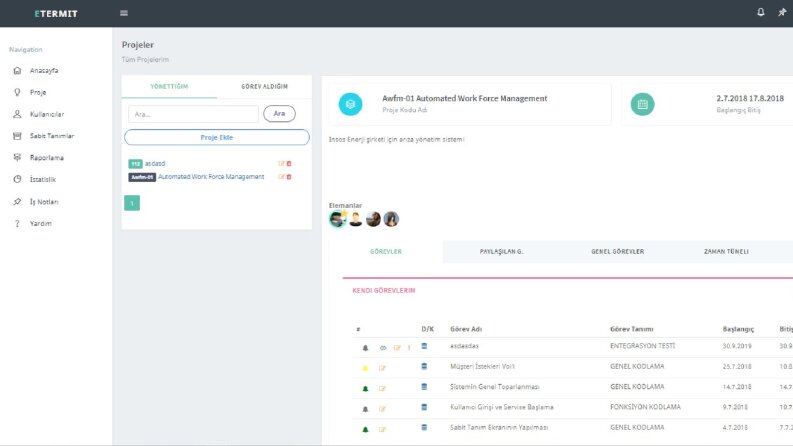Click the Görev Adı column header

466,329
